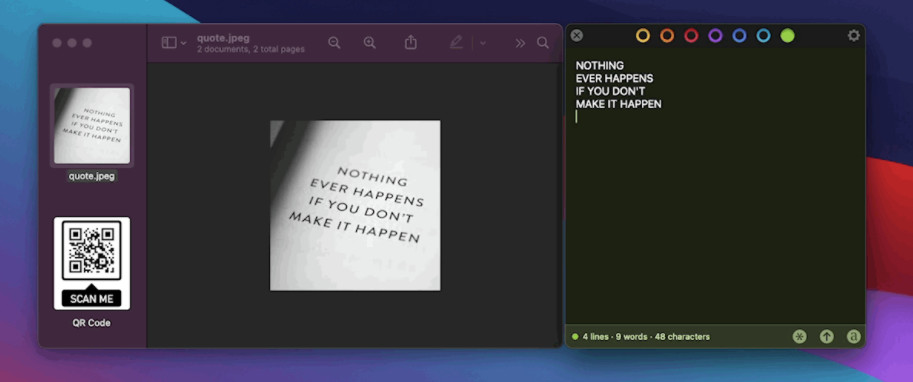Select the QR Code thumbnail

[x=92, y=263]
